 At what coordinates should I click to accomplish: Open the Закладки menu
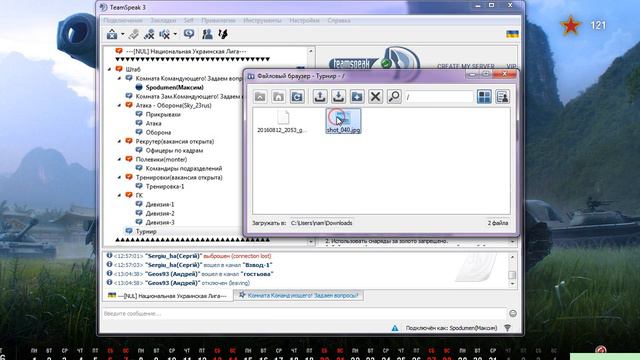(163, 20)
